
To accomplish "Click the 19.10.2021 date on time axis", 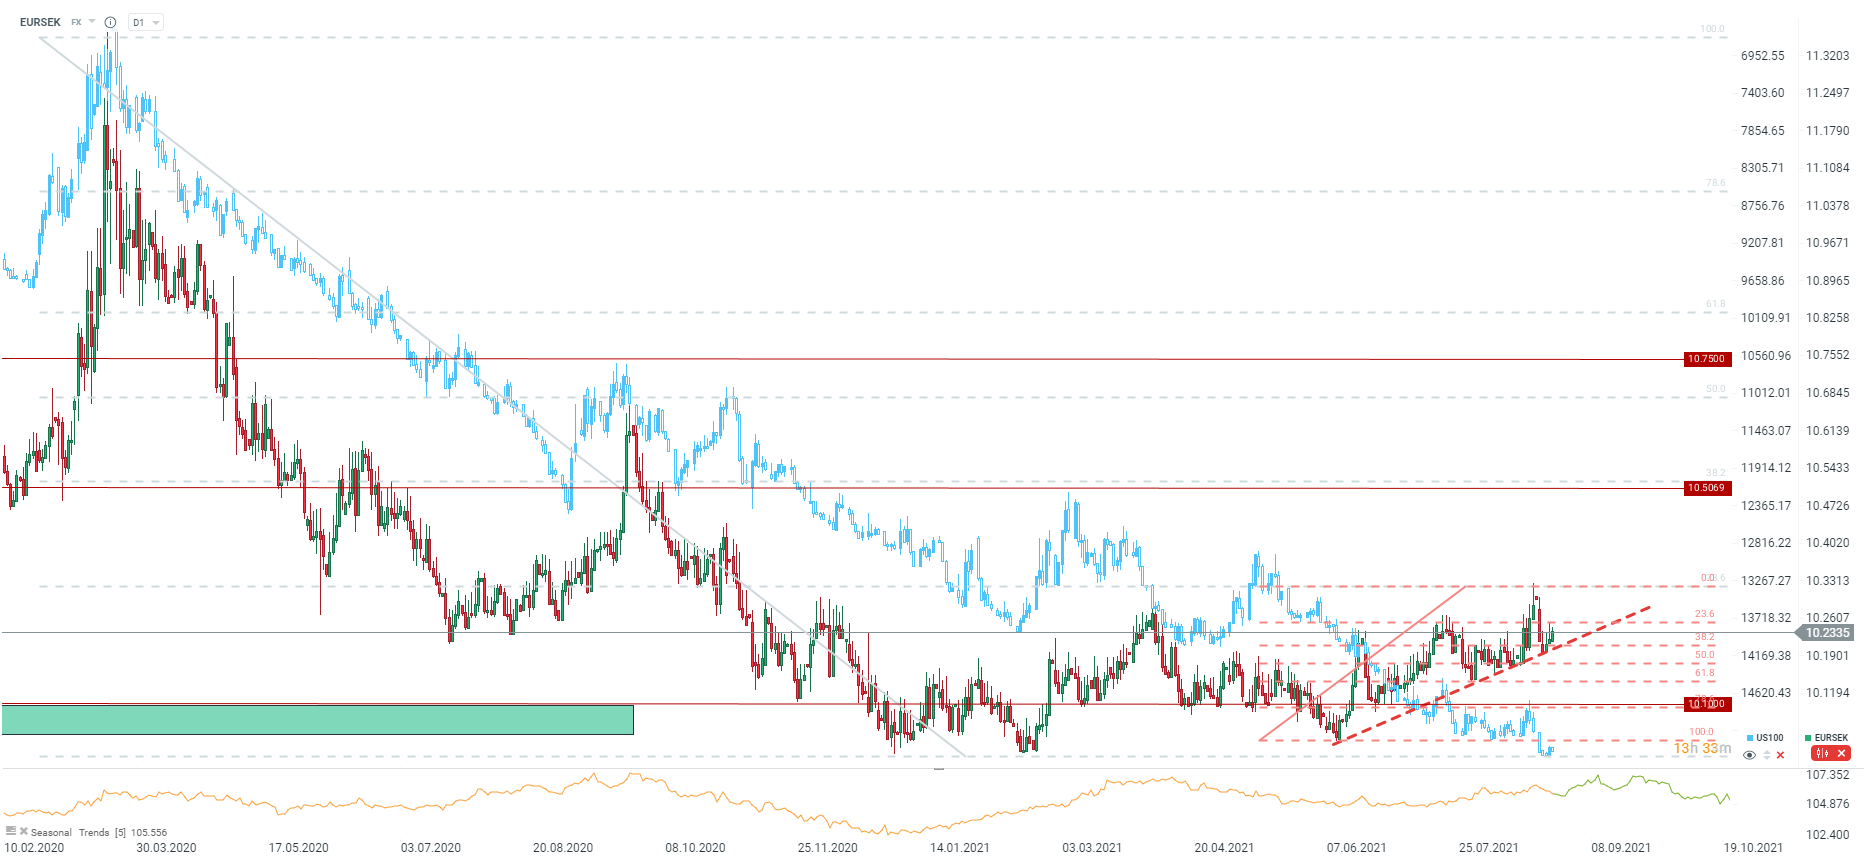I will pyautogui.click(x=1753, y=848).
